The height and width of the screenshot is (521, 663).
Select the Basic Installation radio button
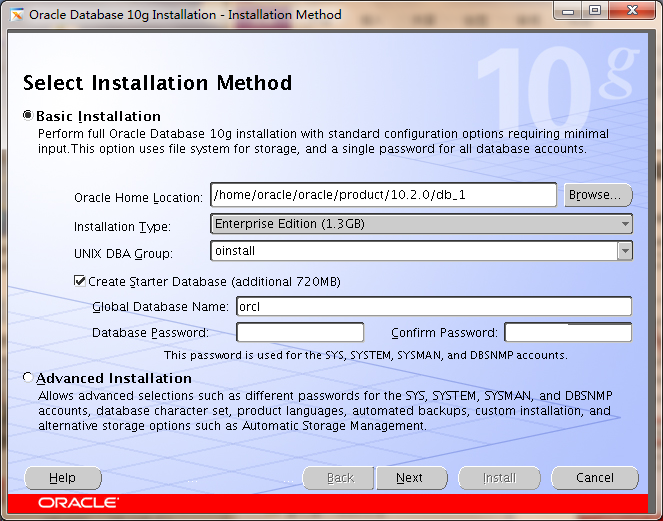[28, 115]
